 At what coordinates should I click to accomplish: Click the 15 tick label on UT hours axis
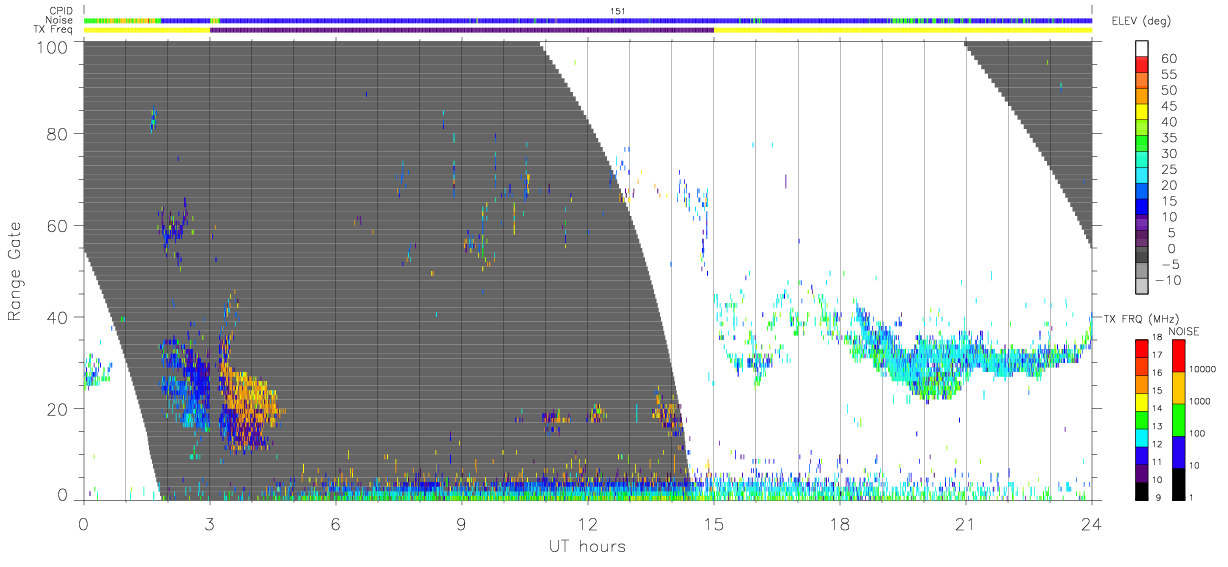point(713,523)
